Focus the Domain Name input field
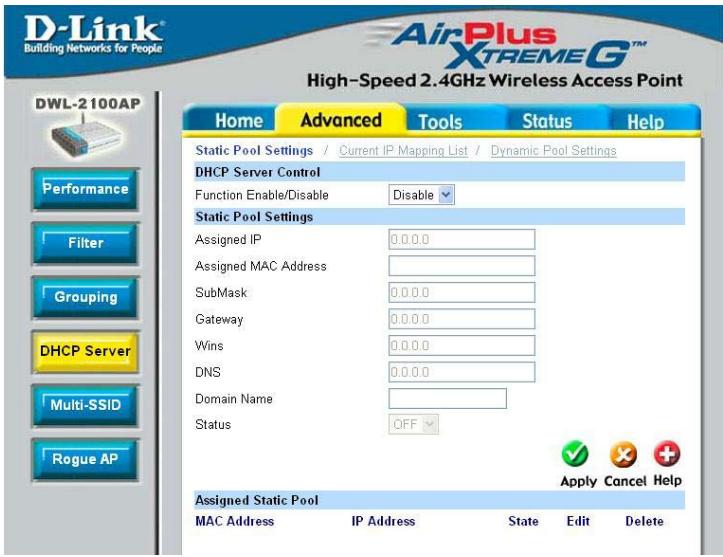Viewport: 723px width, 557px height. tap(447, 398)
